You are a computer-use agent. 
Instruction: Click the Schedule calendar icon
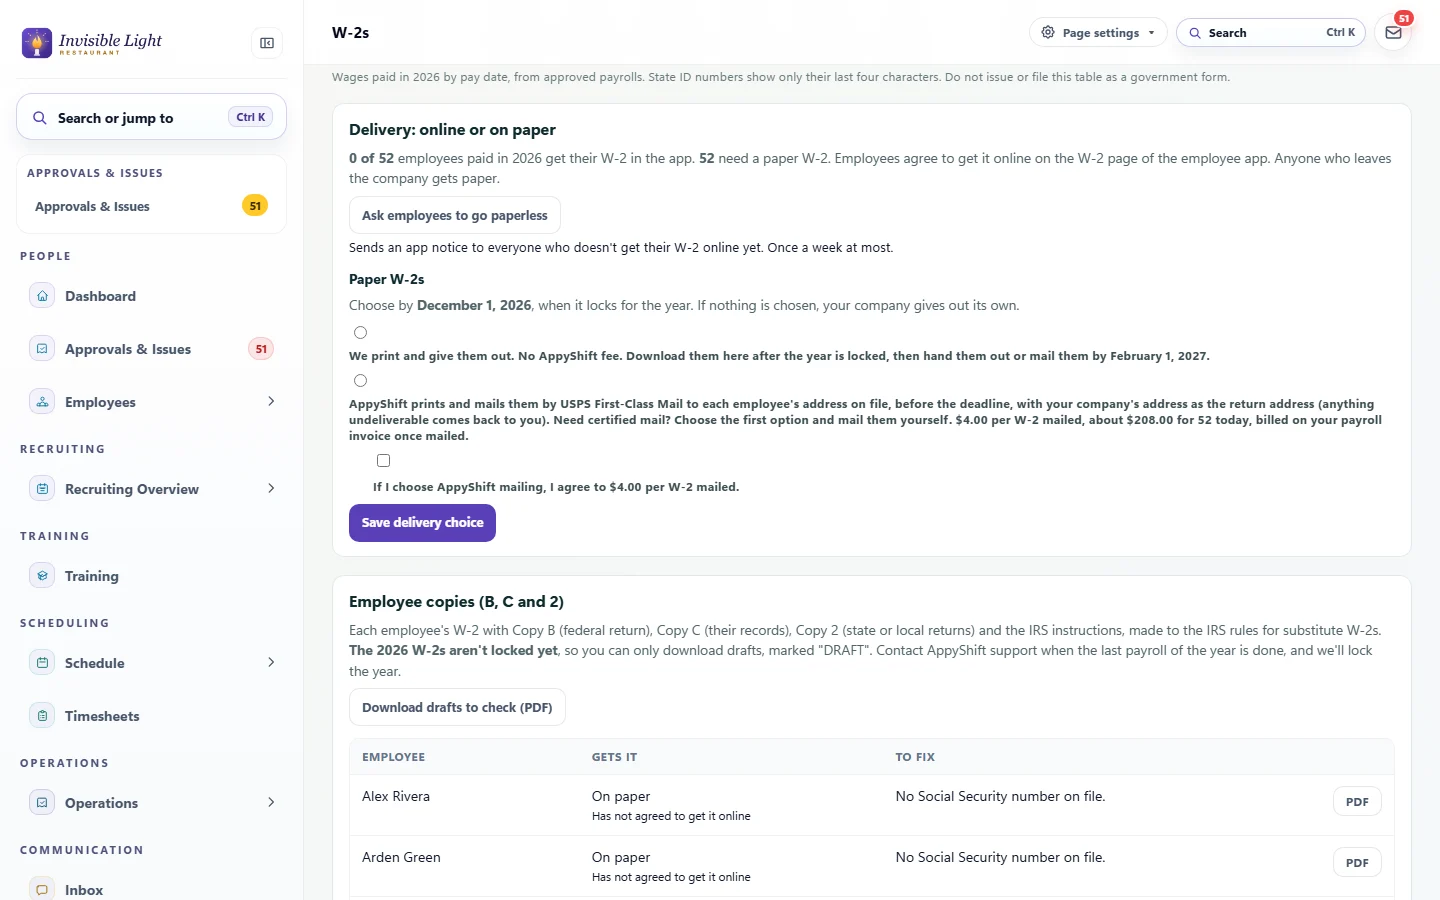pos(42,663)
